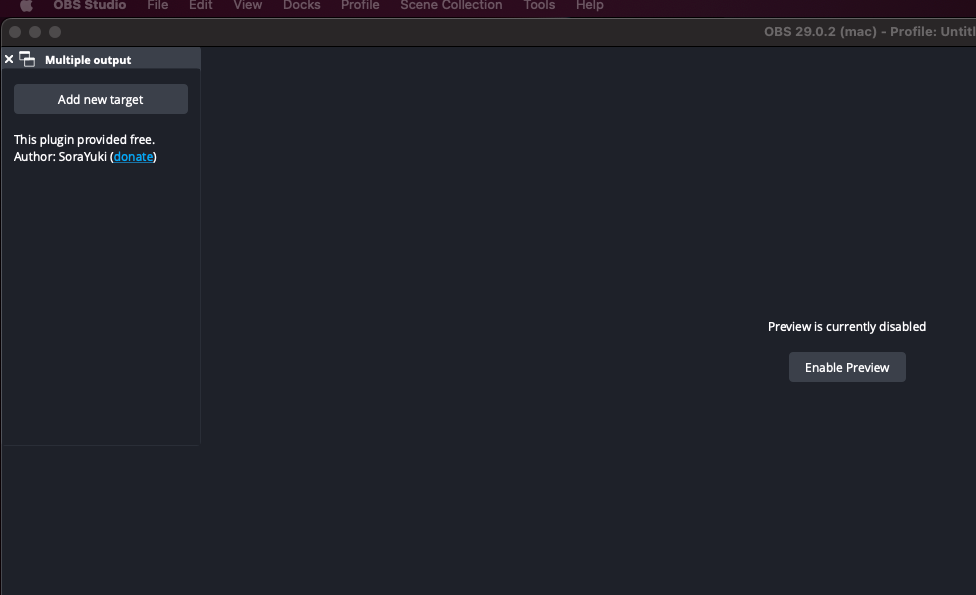Enable Preview for the scene

click(x=847, y=367)
